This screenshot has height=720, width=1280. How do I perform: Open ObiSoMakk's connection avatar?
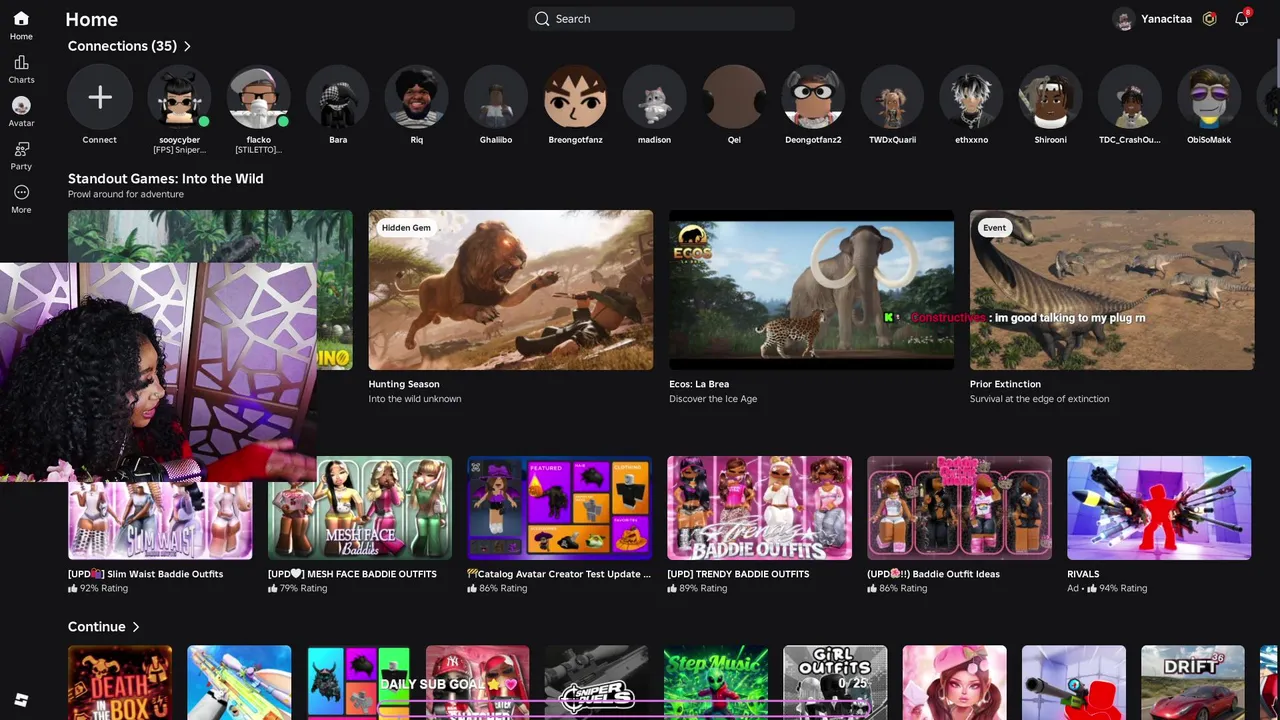click(x=1209, y=97)
